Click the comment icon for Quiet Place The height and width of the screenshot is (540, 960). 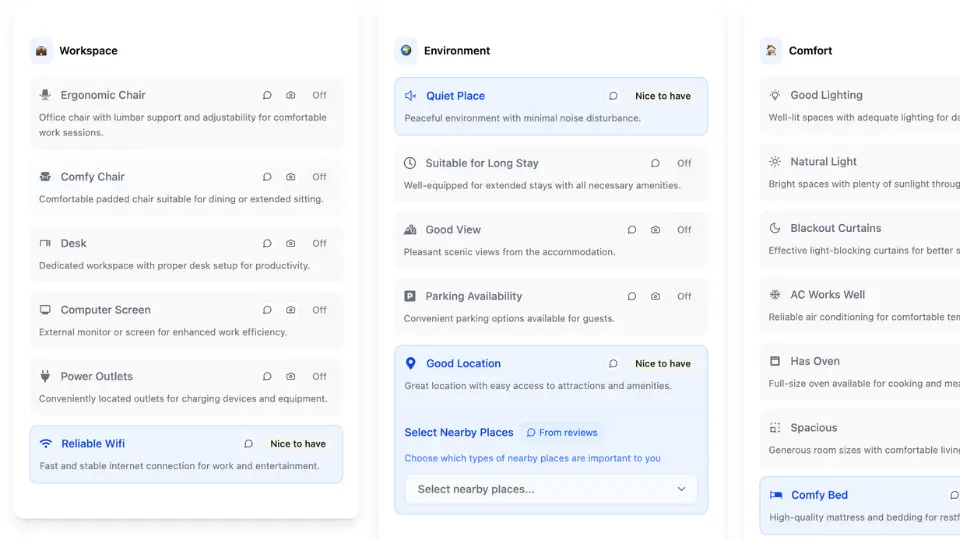pyautogui.click(x=613, y=96)
